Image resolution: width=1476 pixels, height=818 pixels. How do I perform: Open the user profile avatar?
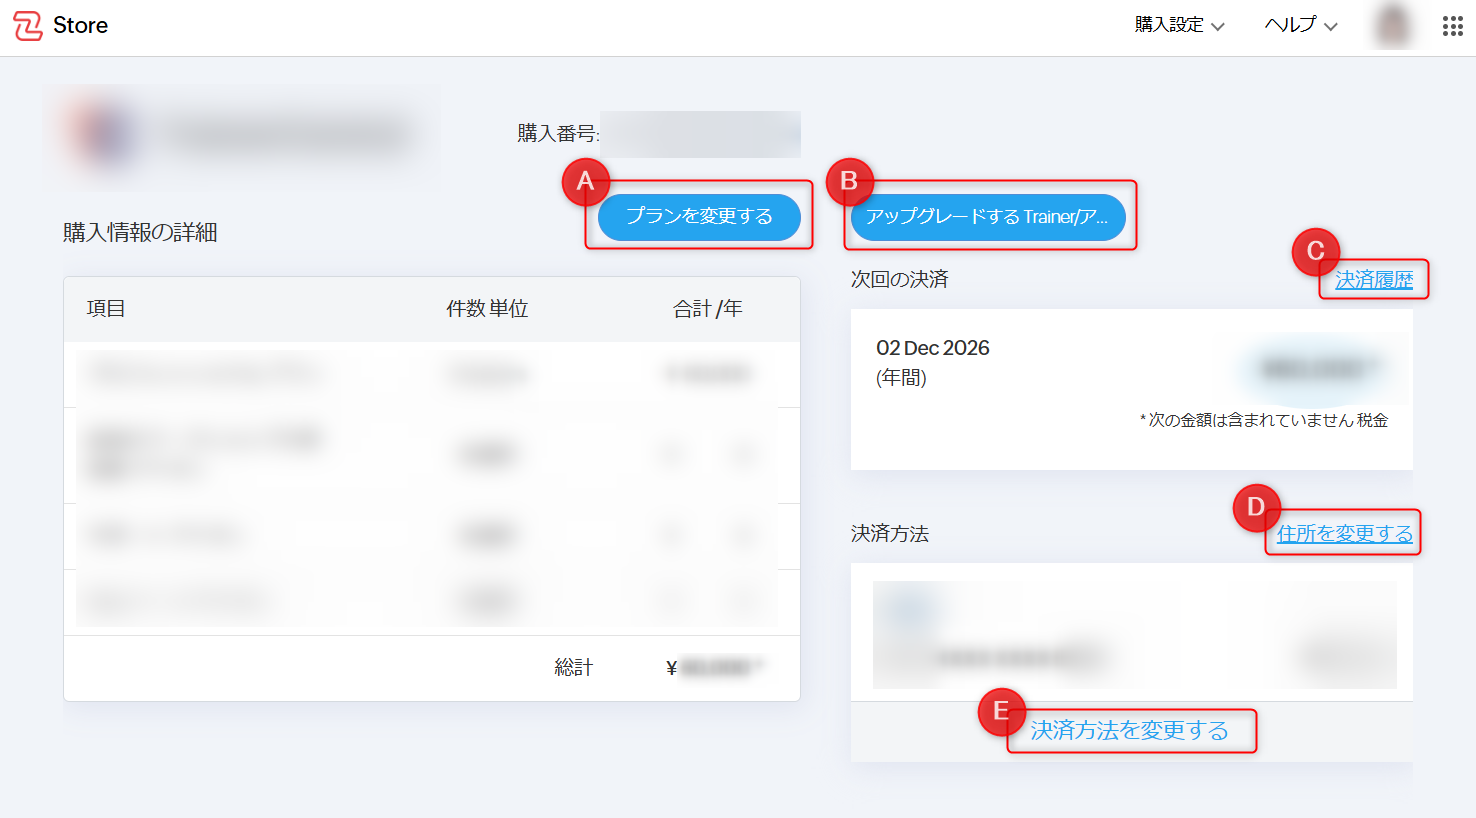tap(1393, 26)
